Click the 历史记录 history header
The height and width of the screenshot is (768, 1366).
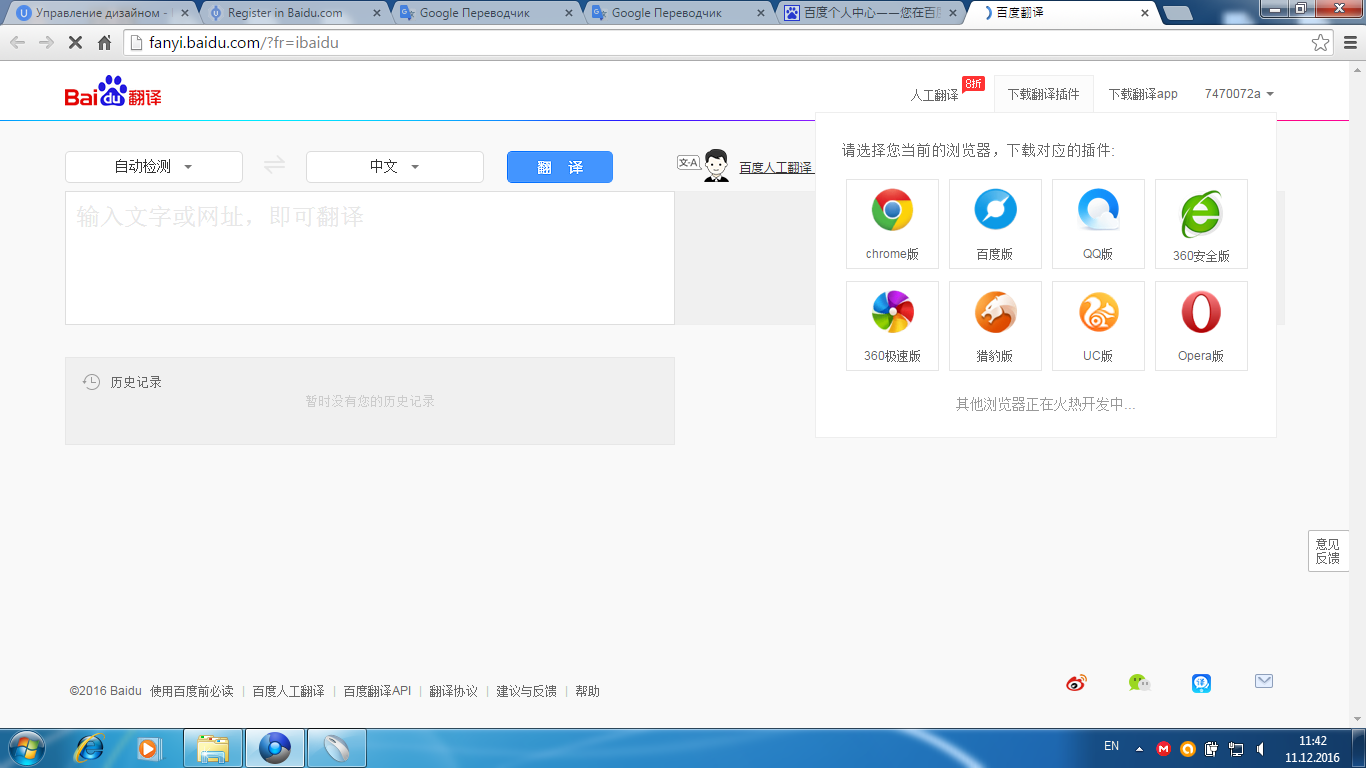[x=122, y=382]
